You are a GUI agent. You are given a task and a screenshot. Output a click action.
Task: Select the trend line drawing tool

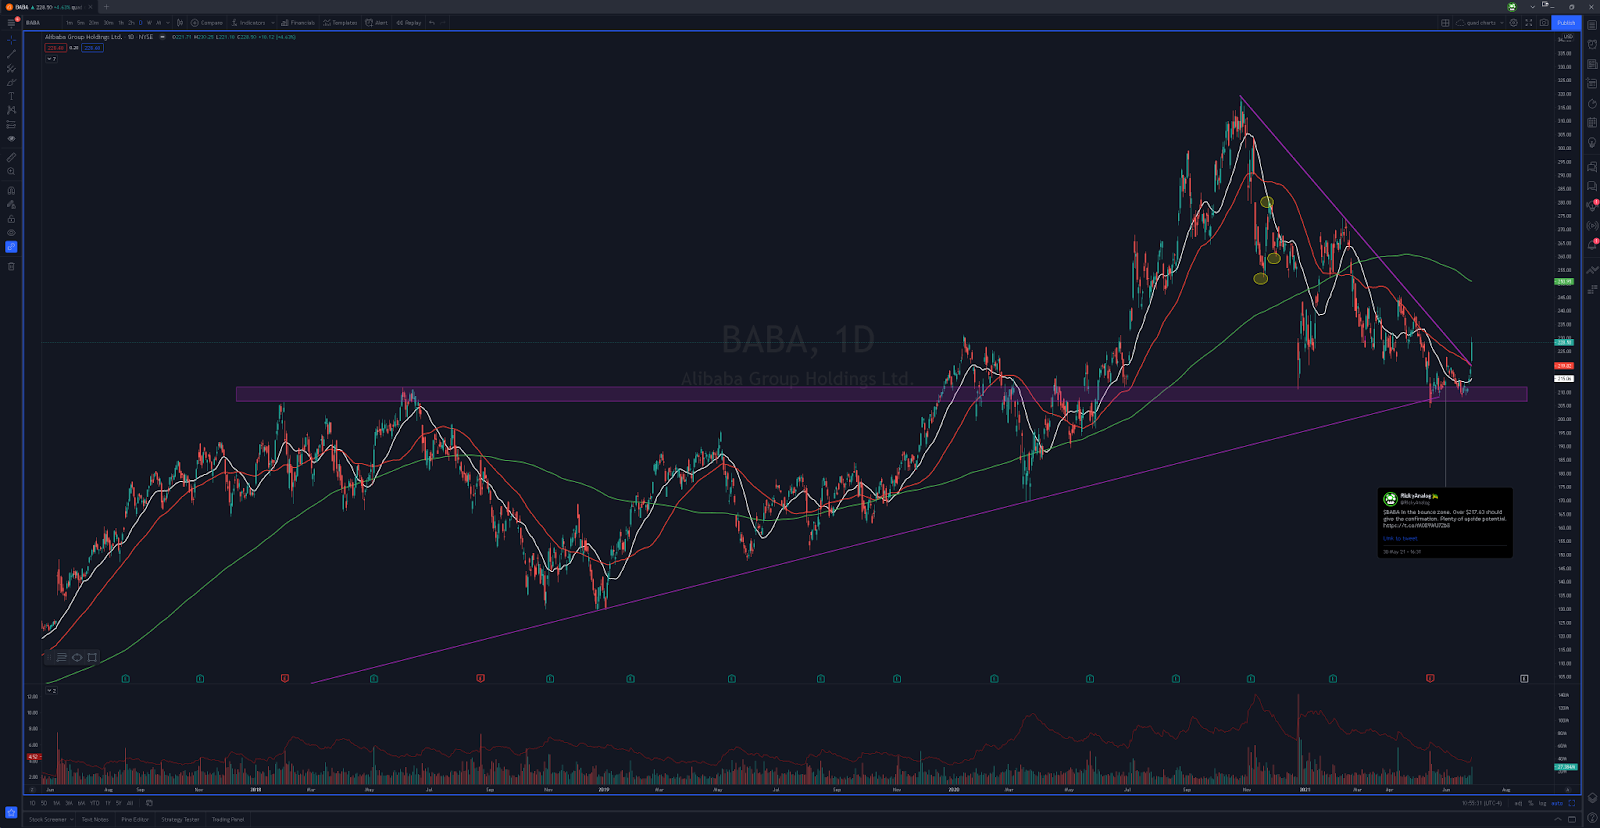pyautogui.click(x=11, y=54)
